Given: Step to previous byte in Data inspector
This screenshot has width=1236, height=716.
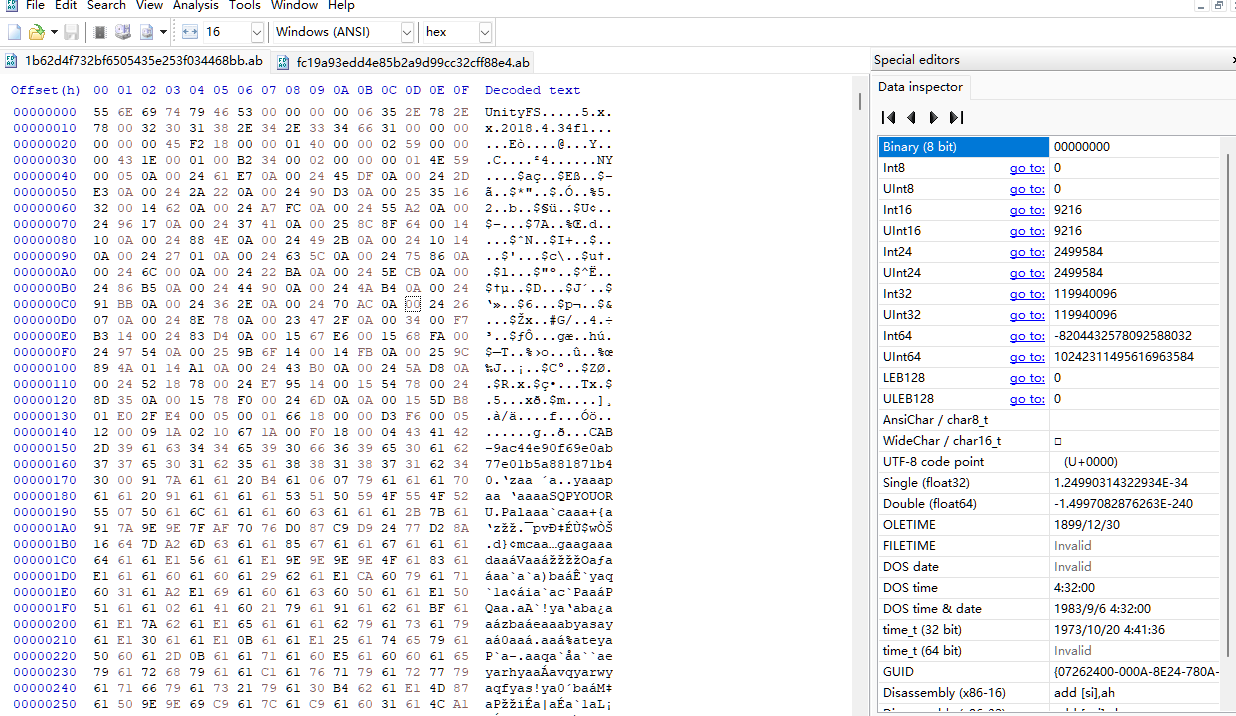Looking at the screenshot, I should pyautogui.click(x=911, y=117).
